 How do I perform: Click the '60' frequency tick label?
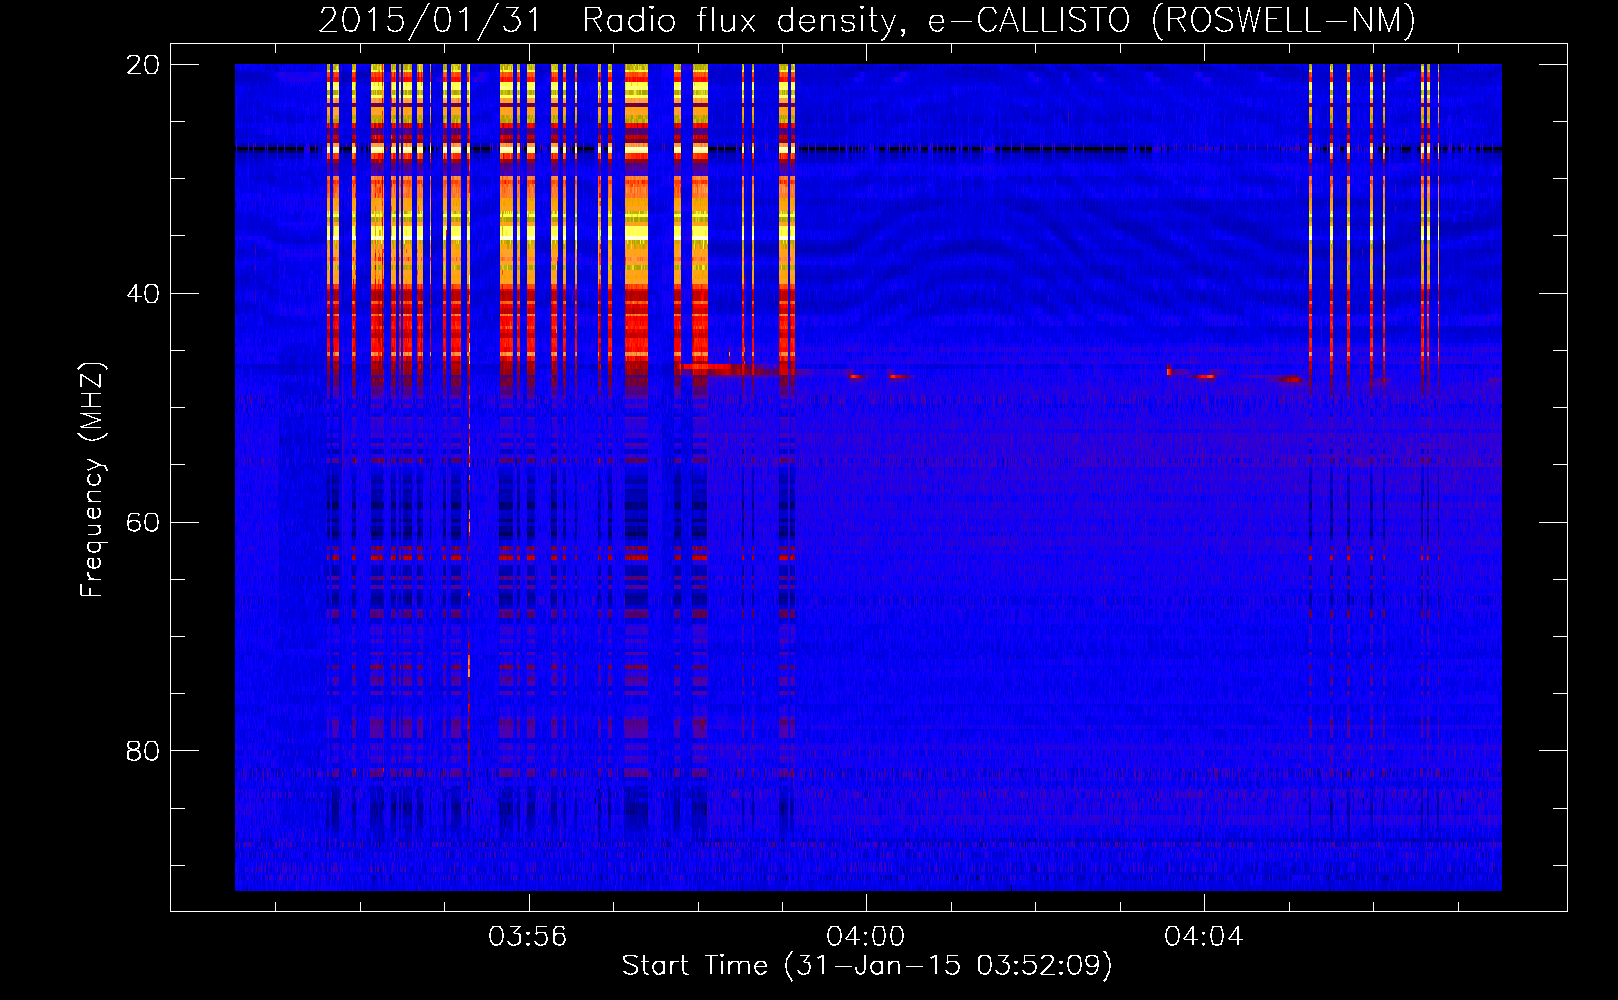pyautogui.click(x=142, y=523)
